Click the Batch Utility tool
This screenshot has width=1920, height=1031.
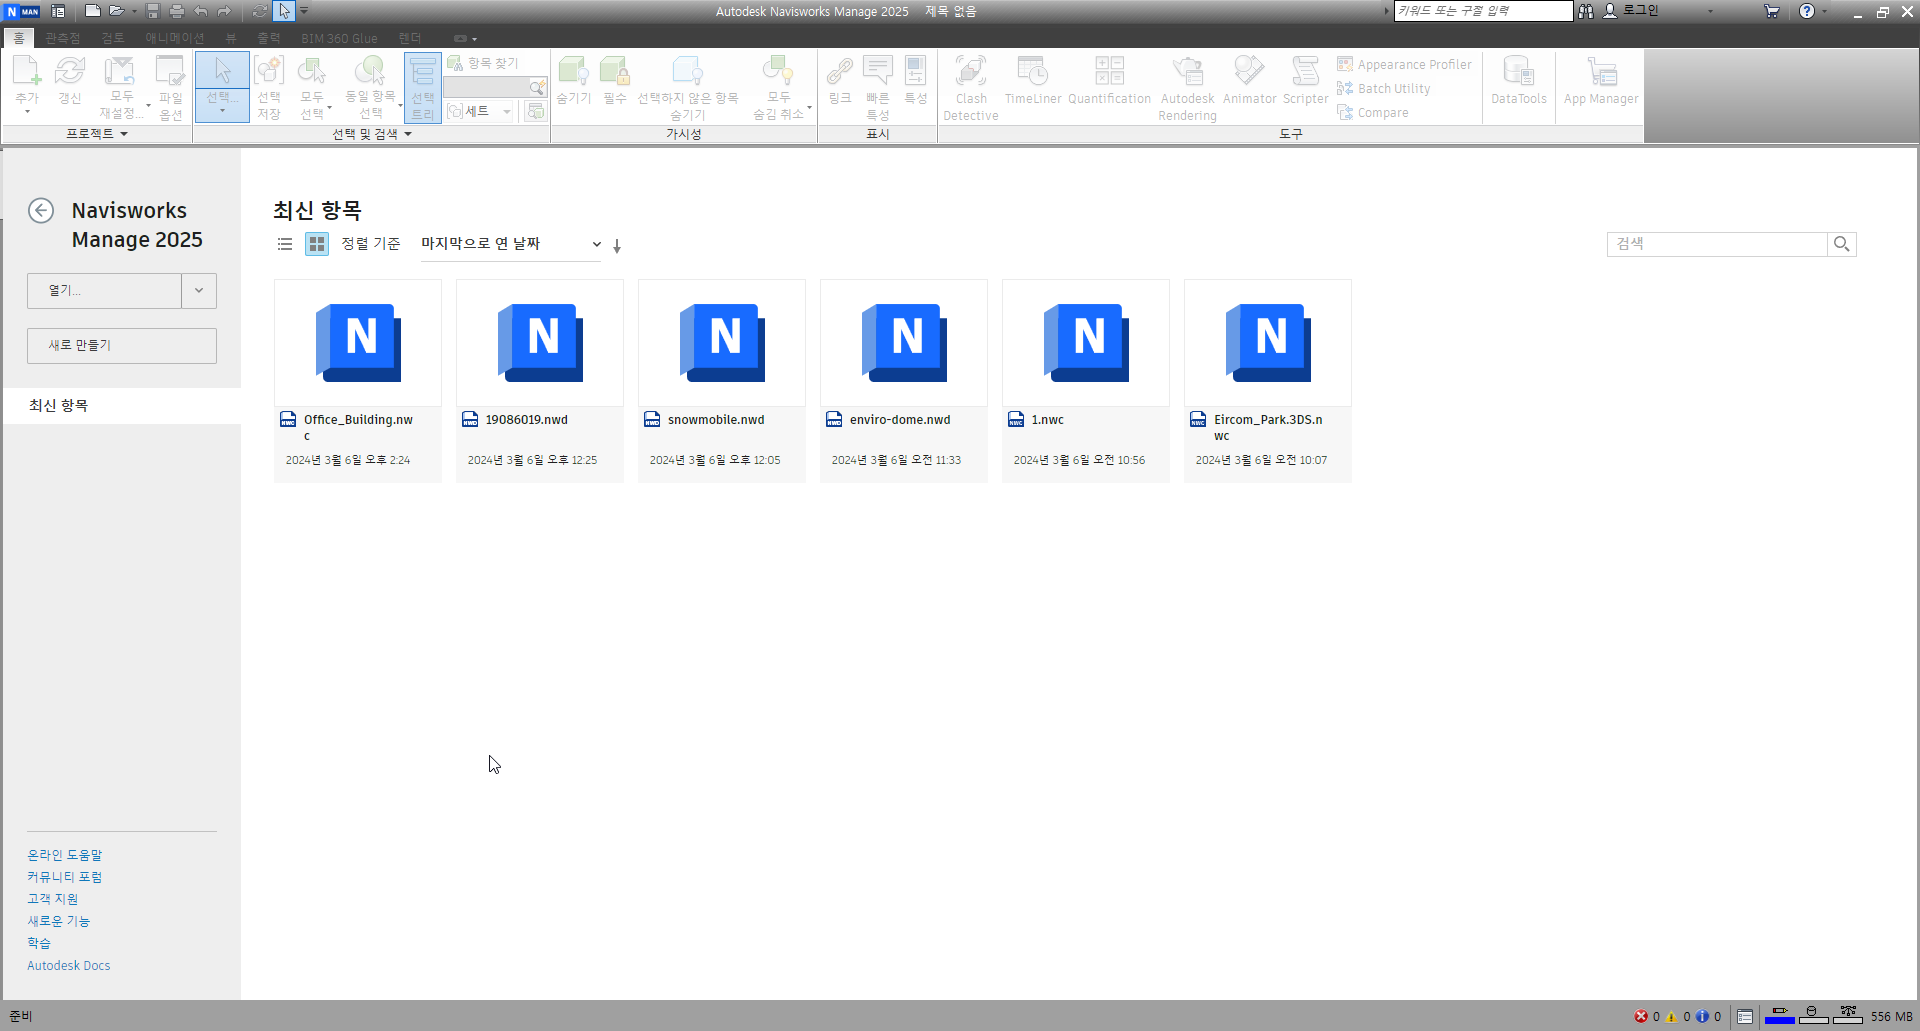point(1384,88)
